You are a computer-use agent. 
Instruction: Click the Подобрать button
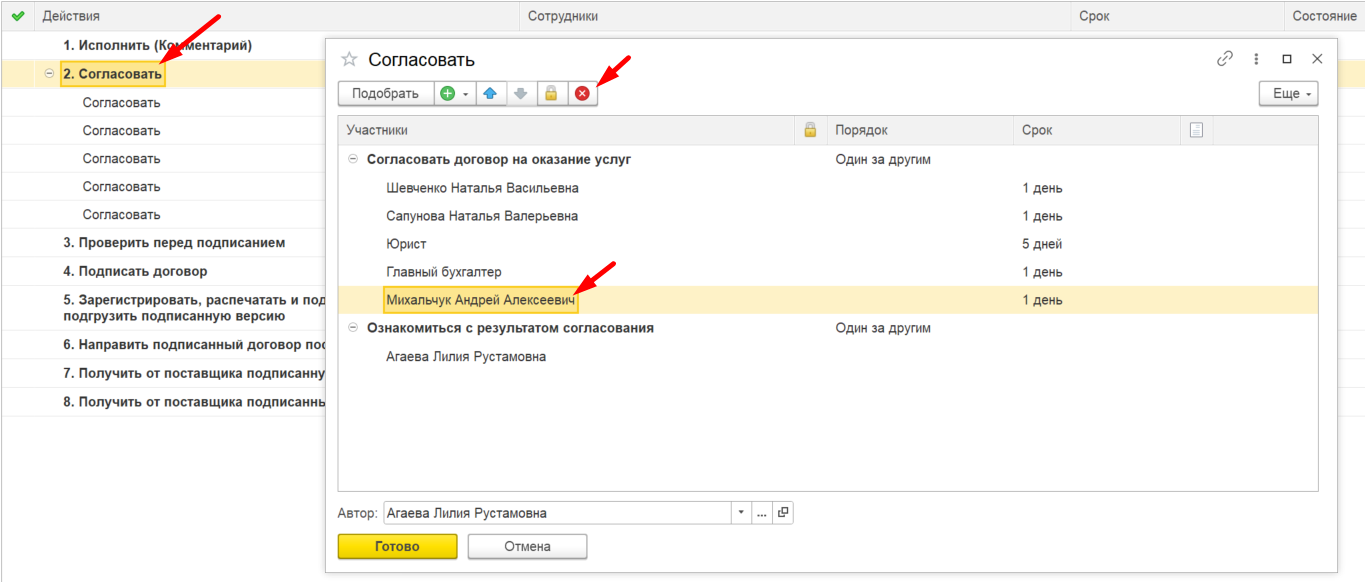[x=386, y=93]
